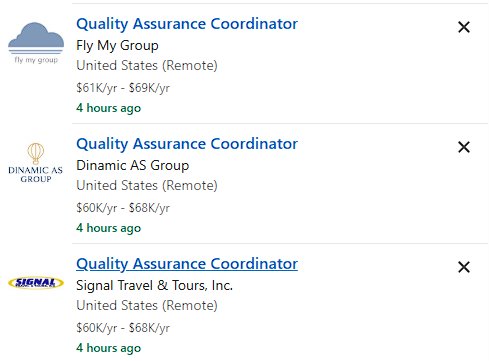Click the Dinamic AS Group company name
The height and width of the screenshot is (361, 489).
(x=133, y=165)
